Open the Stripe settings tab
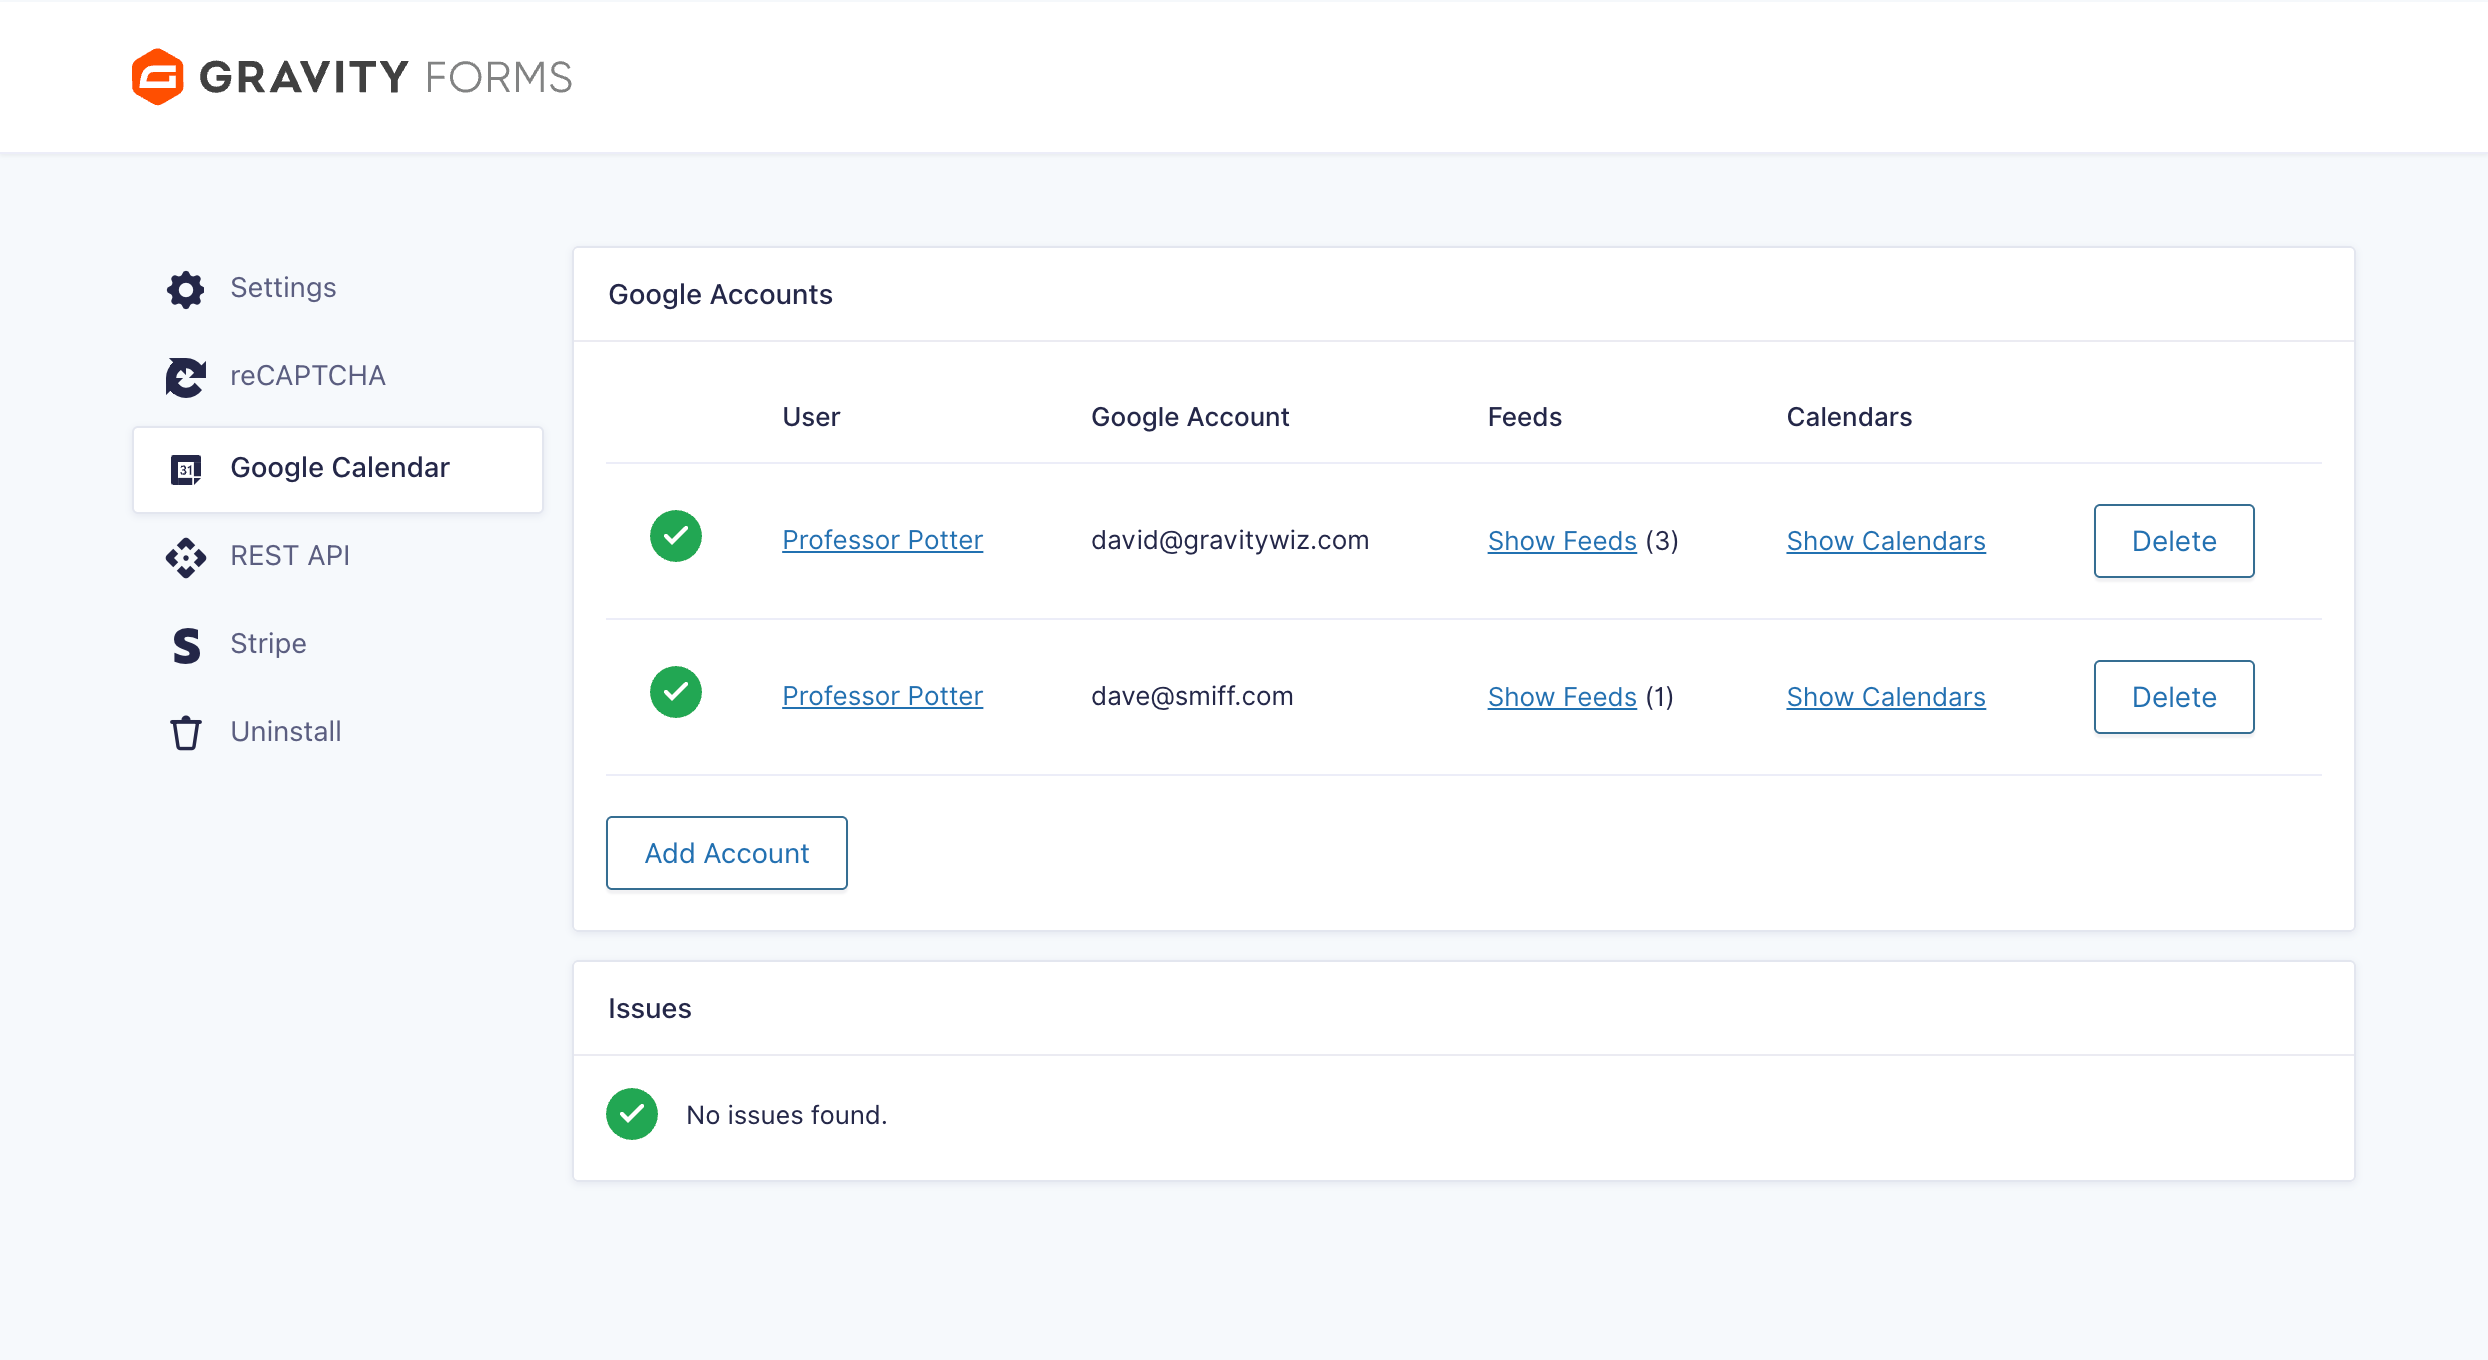 click(268, 644)
